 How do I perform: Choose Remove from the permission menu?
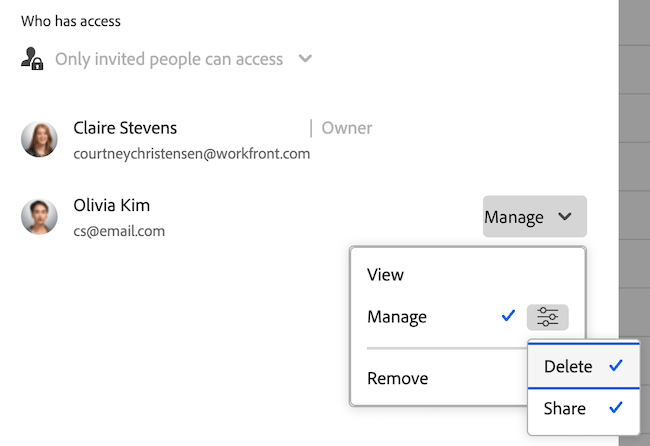click(x=398, y=379)
